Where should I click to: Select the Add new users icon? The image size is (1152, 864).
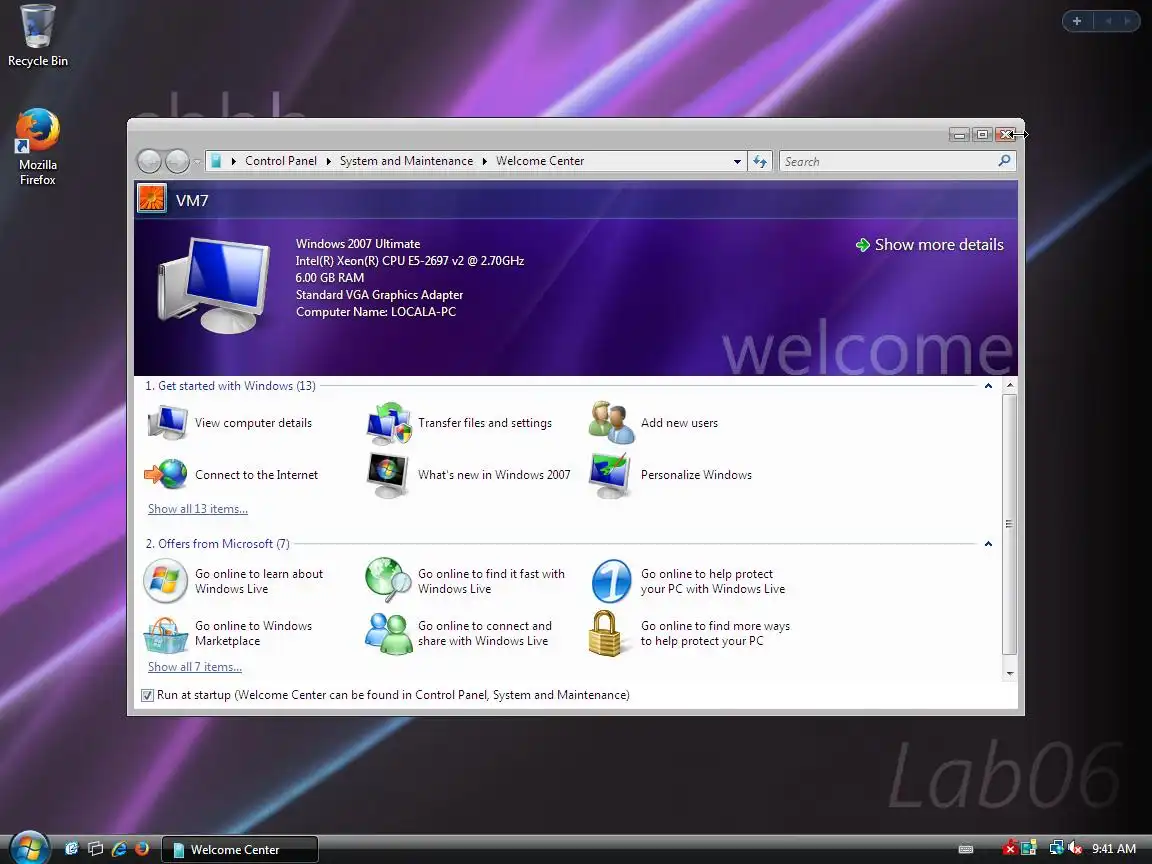click(611, 422)
